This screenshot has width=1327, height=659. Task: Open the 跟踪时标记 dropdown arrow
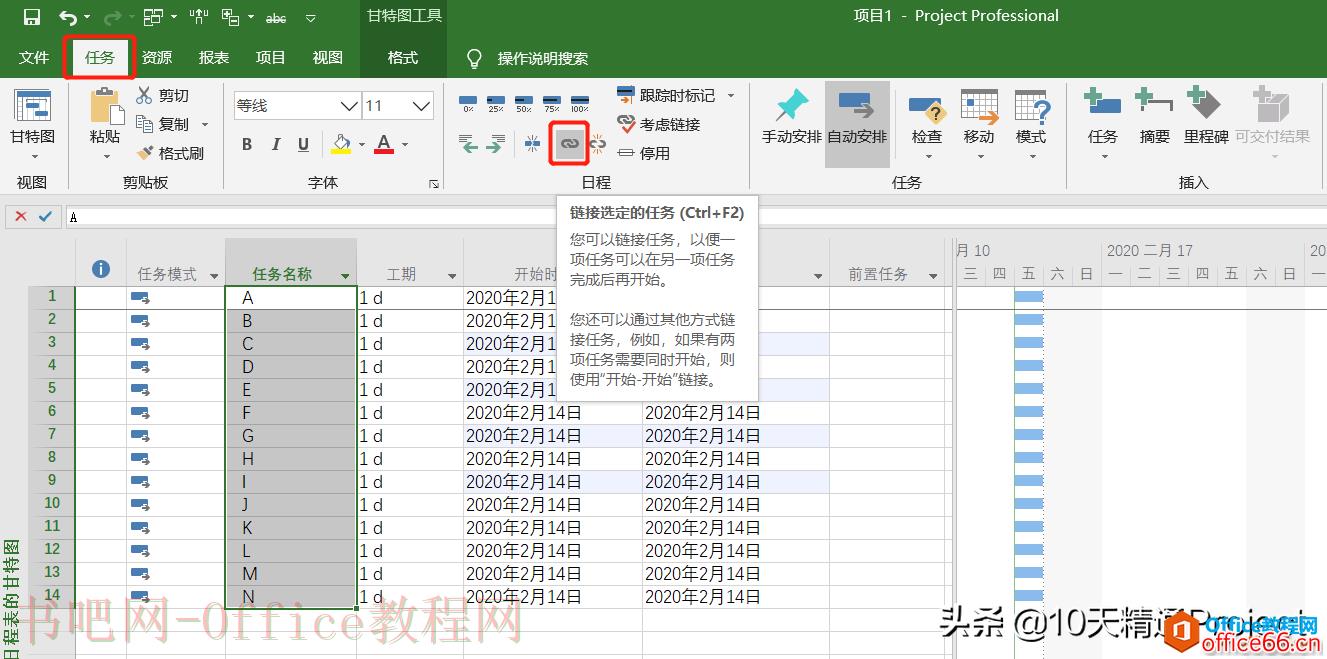pos(731,95)
